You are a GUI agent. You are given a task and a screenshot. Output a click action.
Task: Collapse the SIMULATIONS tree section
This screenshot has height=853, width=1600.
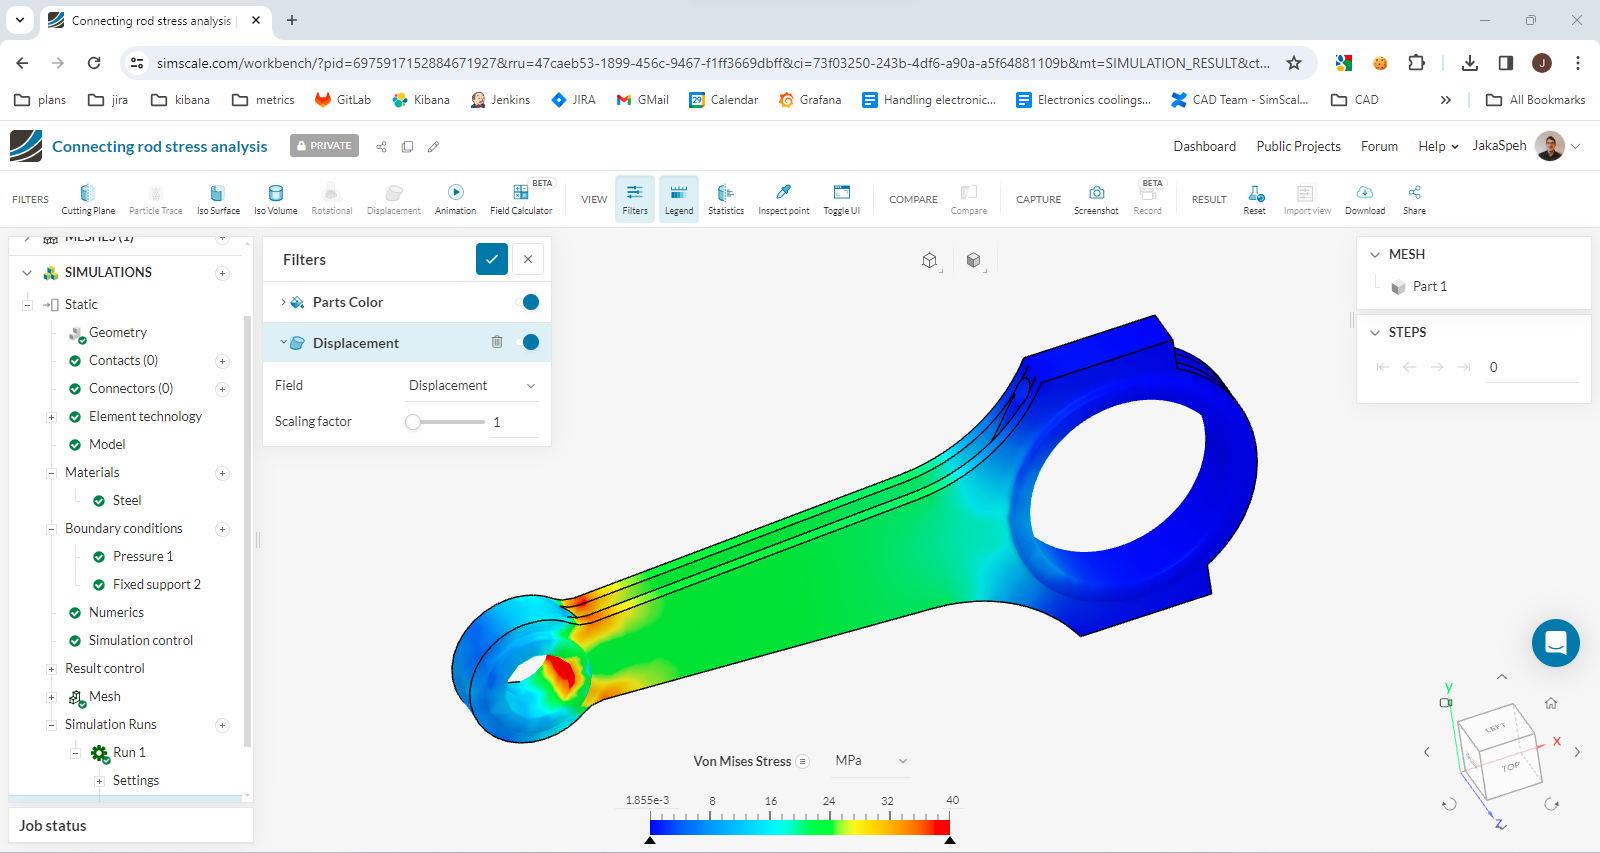[27, 272]
